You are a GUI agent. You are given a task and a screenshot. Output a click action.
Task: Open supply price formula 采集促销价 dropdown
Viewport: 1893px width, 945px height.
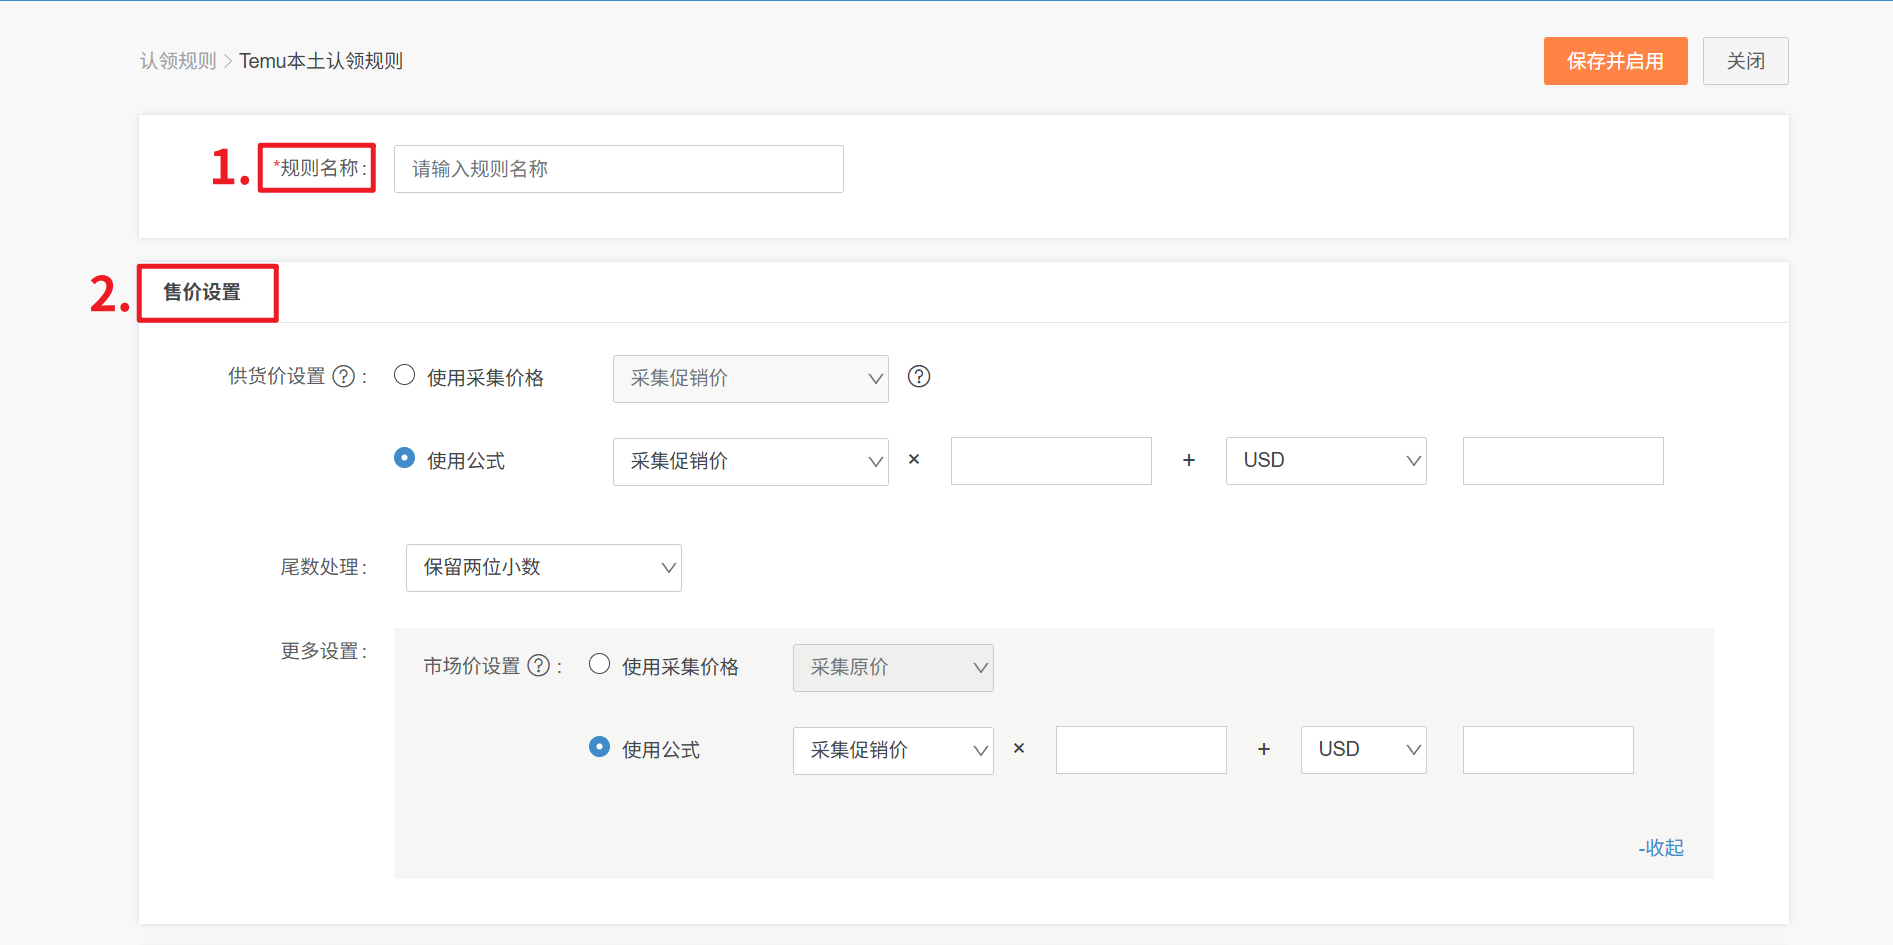pyautogui.click(x=750, y=461)
